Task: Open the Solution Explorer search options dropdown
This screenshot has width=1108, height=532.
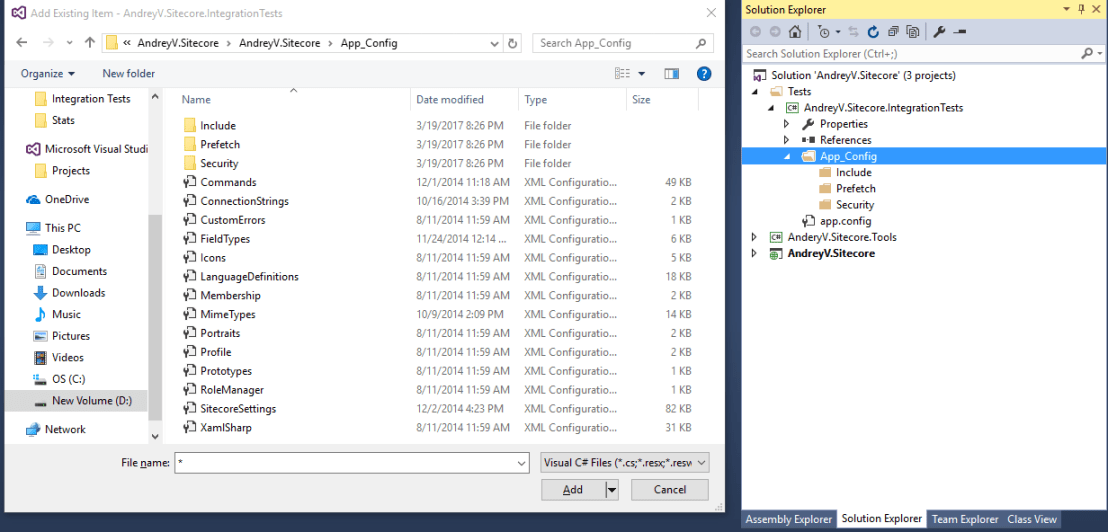Action: (x=1100, y=54)
